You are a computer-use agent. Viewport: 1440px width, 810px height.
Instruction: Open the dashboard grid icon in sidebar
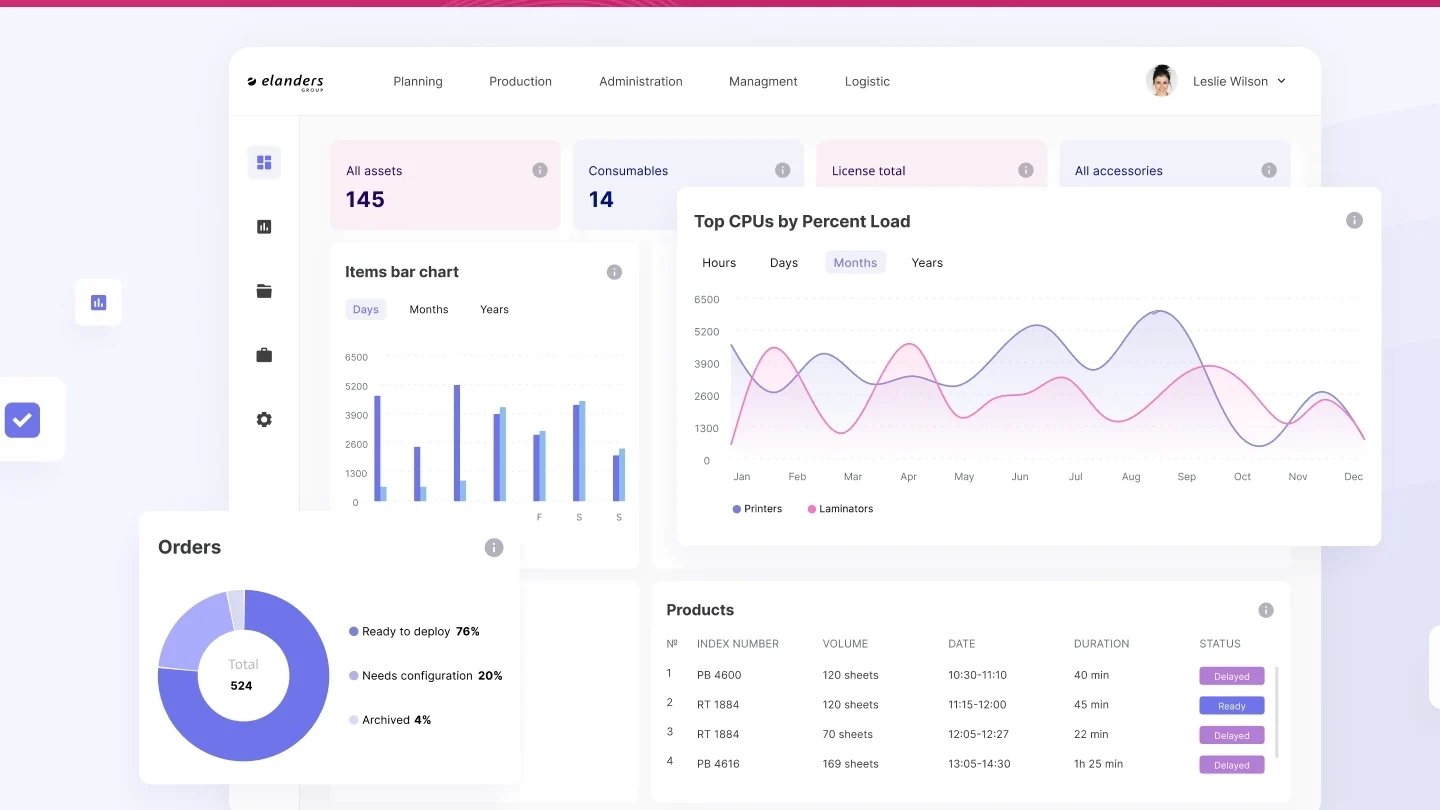point(264,162)
